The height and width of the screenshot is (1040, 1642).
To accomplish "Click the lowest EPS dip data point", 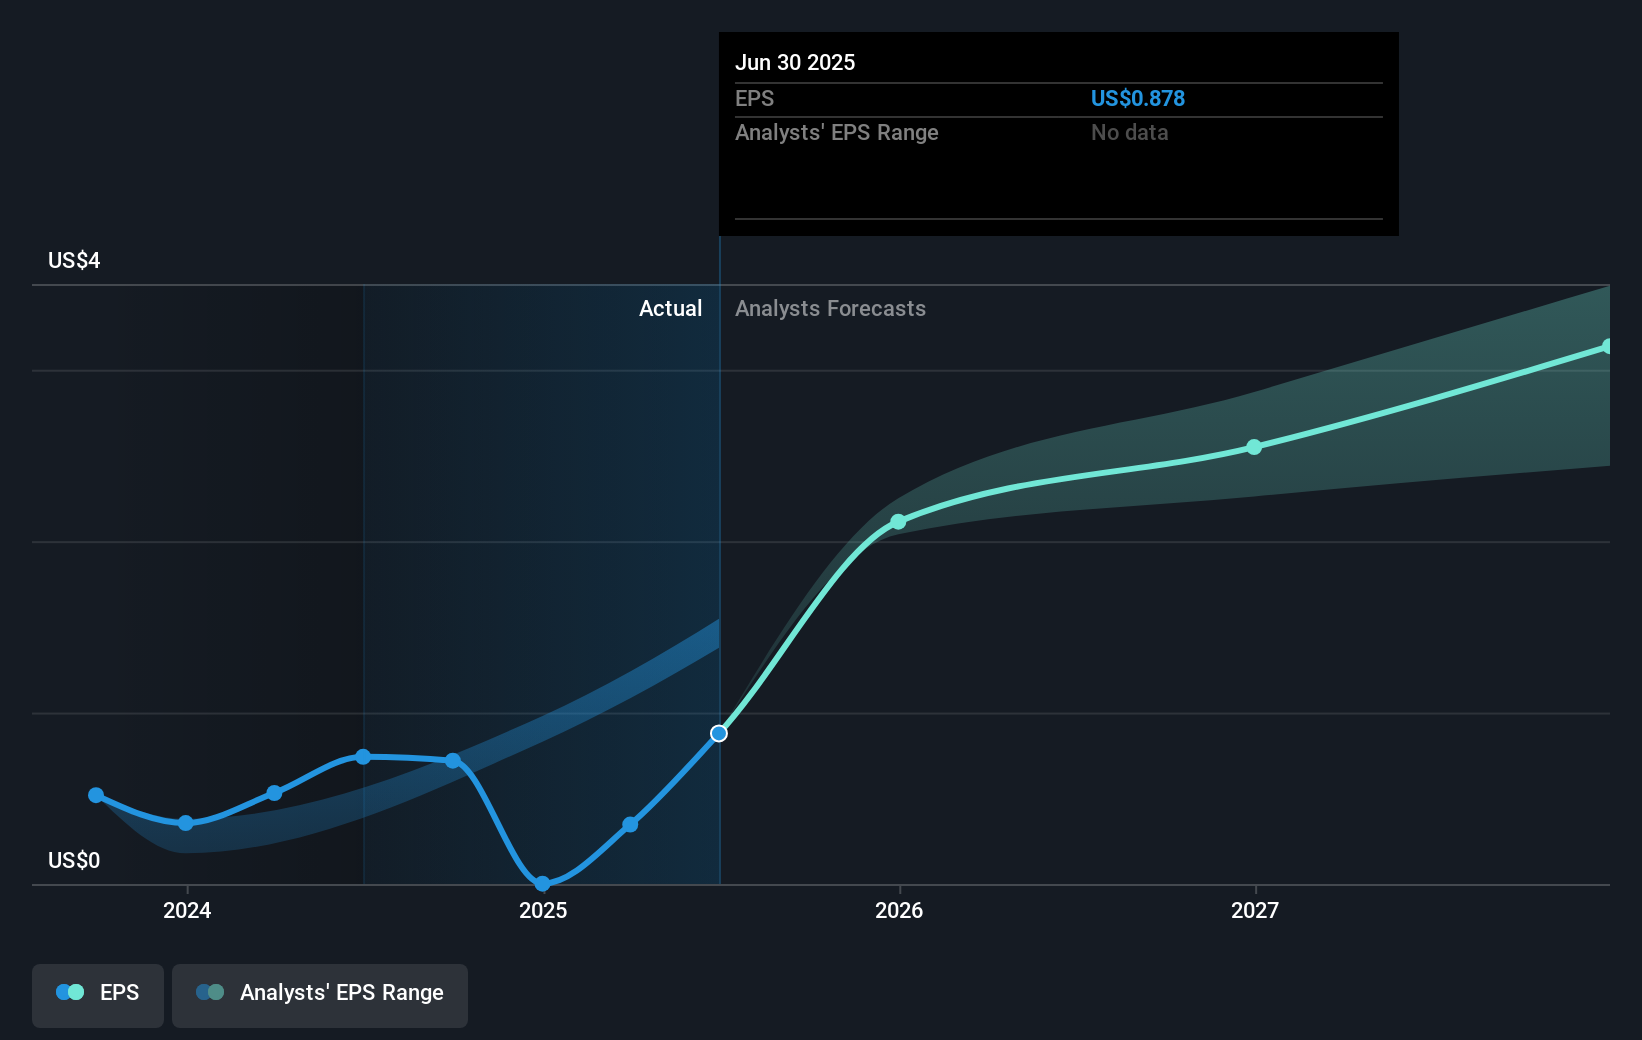I will point(542,884).
